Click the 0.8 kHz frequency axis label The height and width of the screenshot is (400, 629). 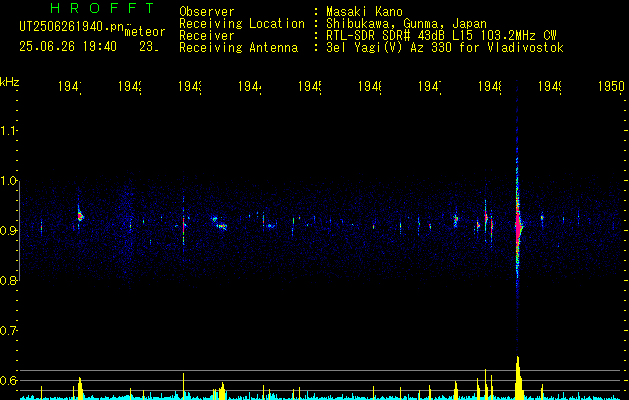(x=8, y=281)
